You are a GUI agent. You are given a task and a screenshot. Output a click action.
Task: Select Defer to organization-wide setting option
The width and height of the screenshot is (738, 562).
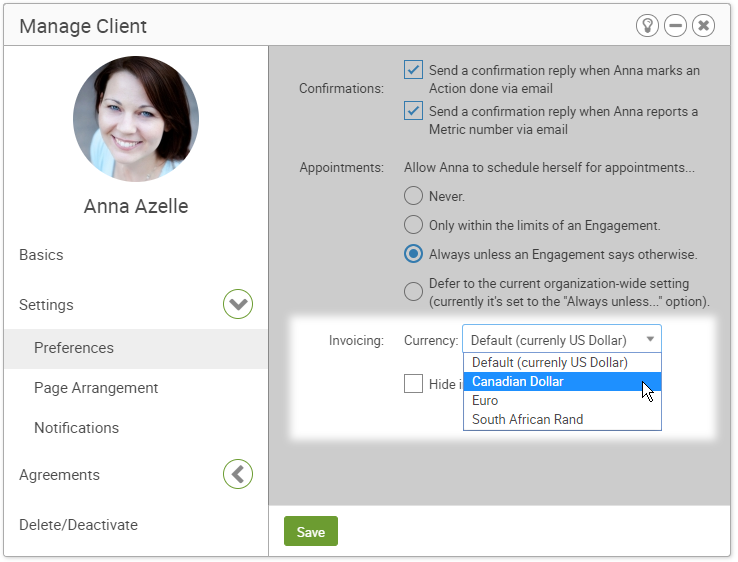tap(413, 291)
